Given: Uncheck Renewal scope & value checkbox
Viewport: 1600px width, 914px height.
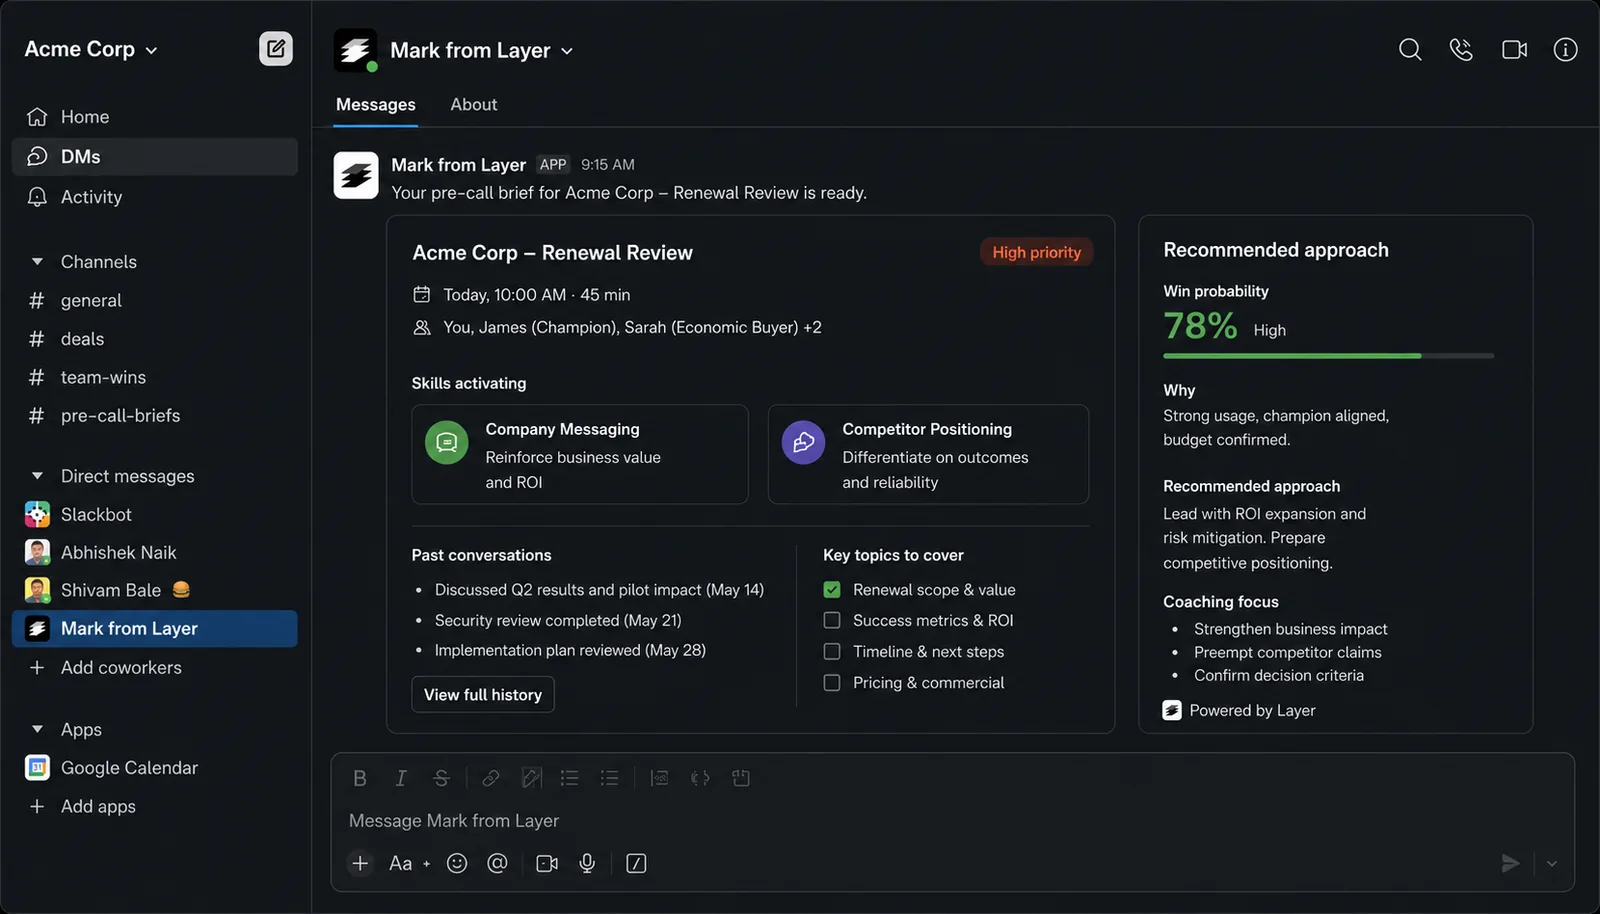Looking at the screenshot, I should click(832, 590).
